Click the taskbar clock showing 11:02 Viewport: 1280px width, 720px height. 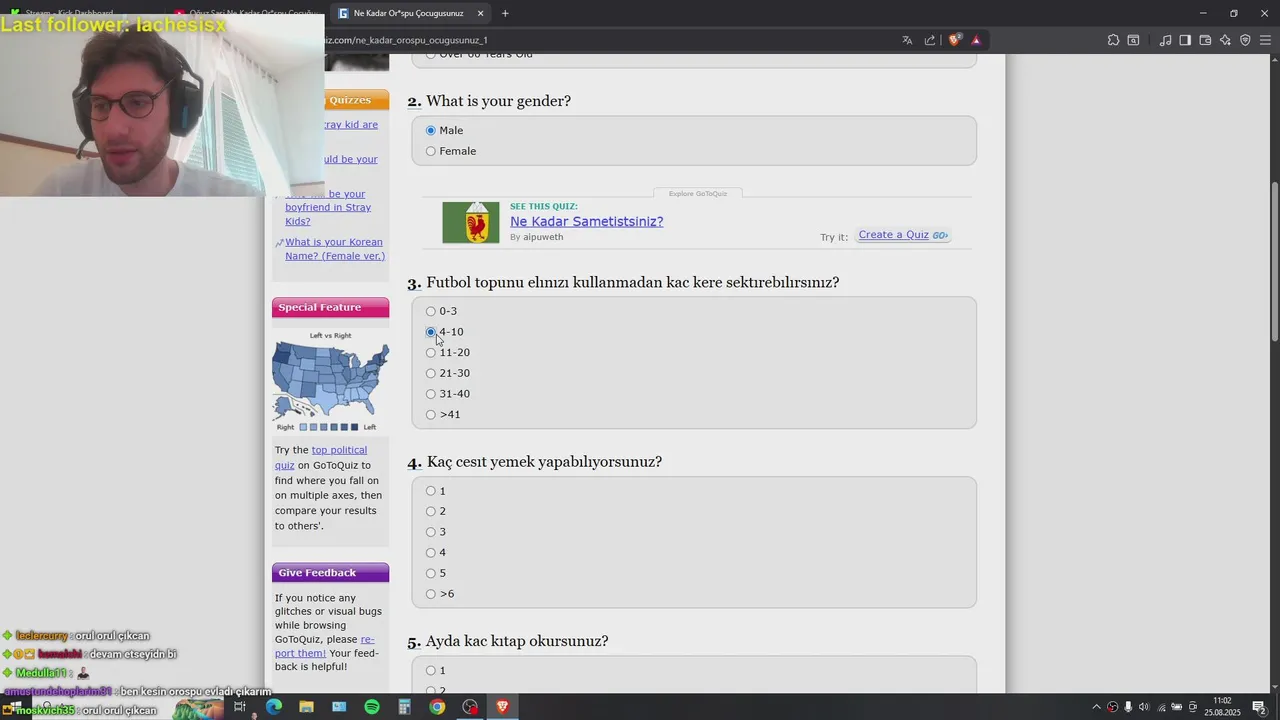pos(1222,707)
